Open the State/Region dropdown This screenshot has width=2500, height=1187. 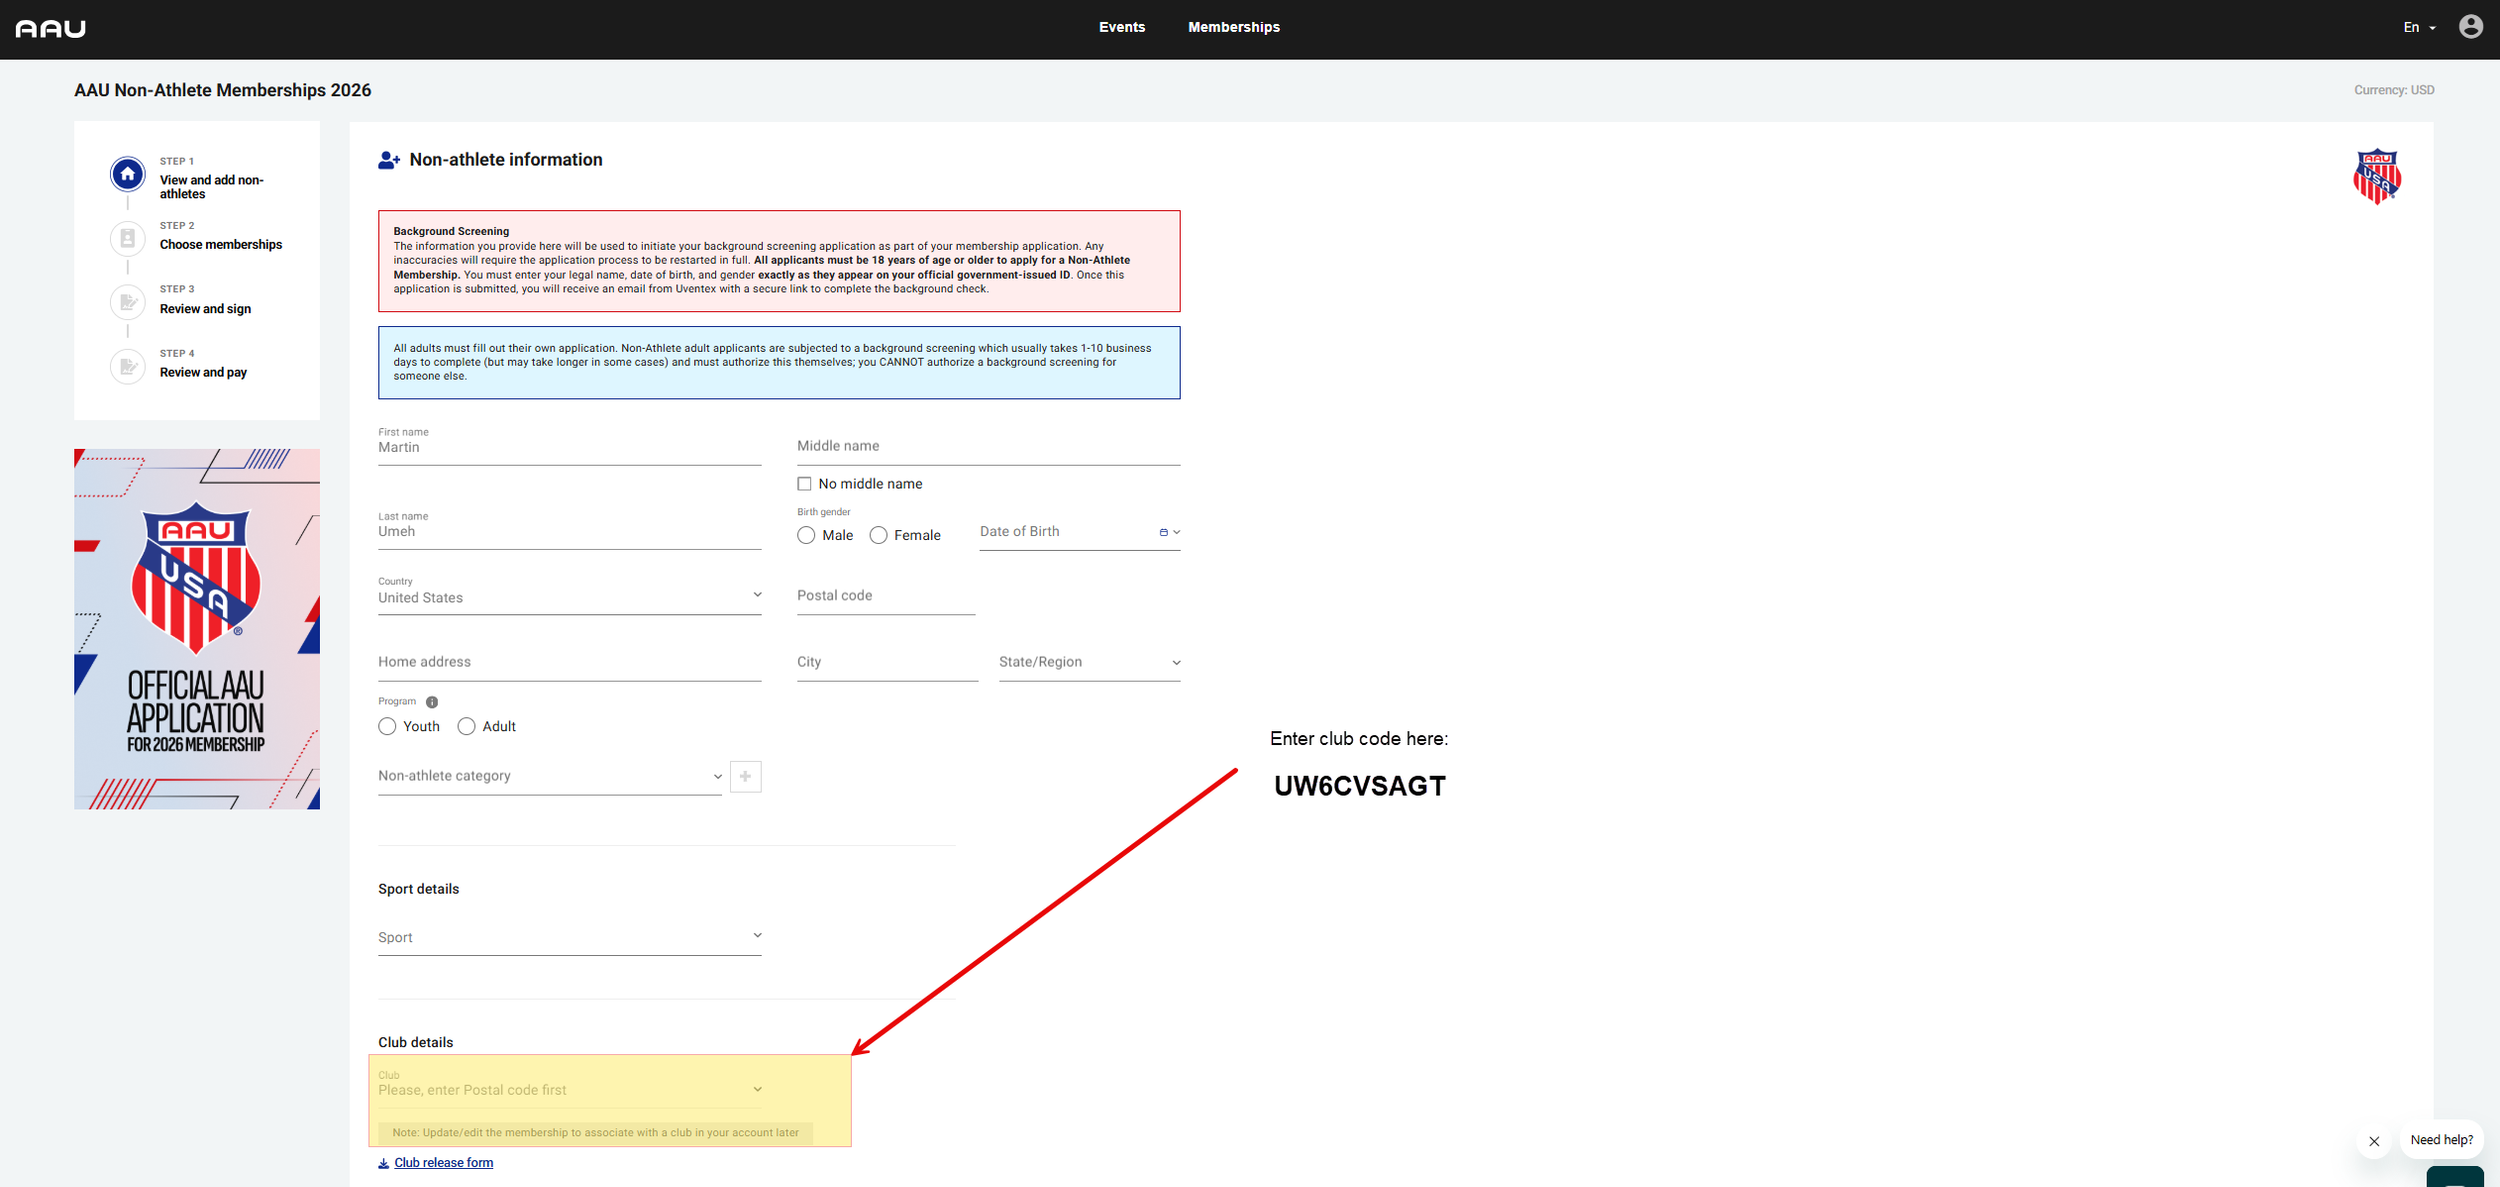click(1088, 663)
